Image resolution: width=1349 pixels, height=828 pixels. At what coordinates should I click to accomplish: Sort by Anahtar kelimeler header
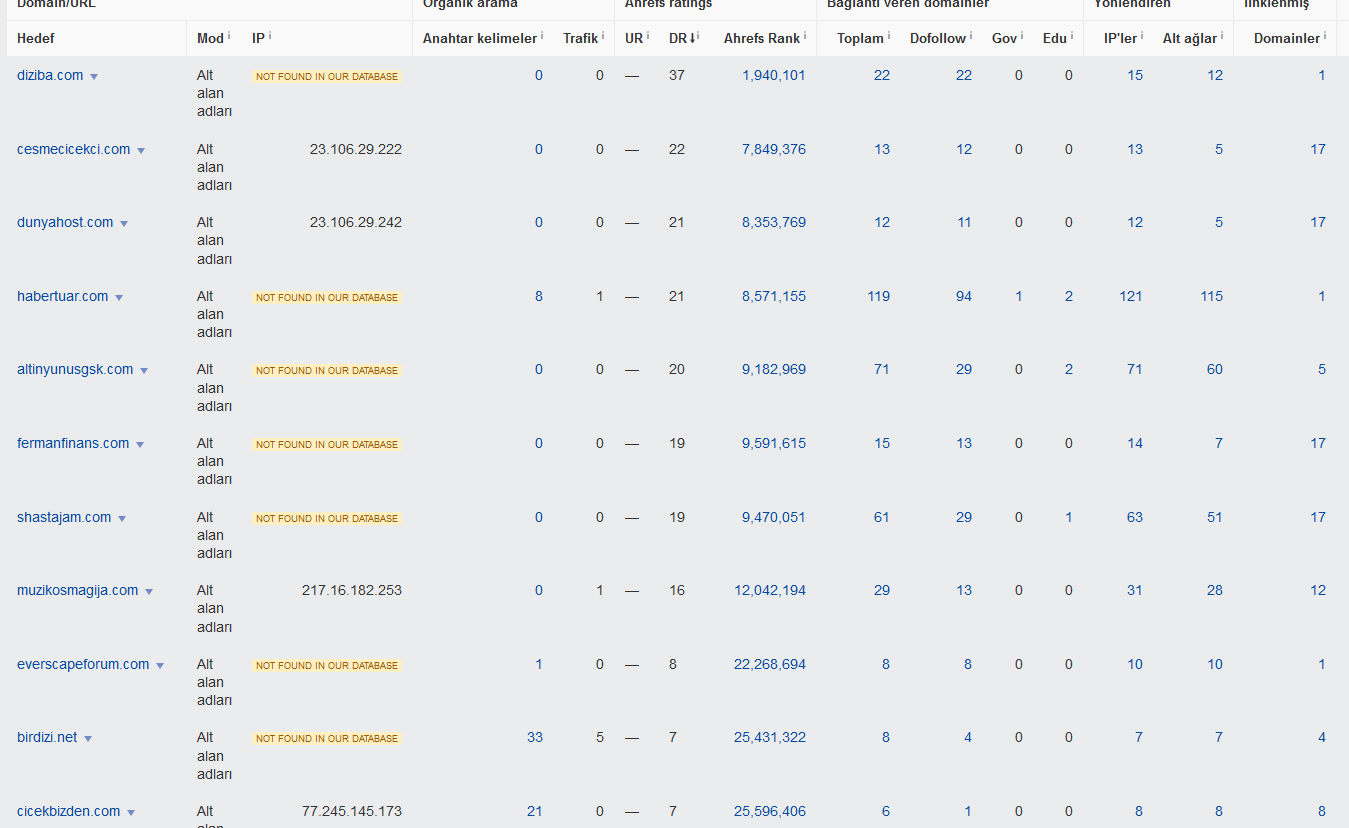click(480, 38)
